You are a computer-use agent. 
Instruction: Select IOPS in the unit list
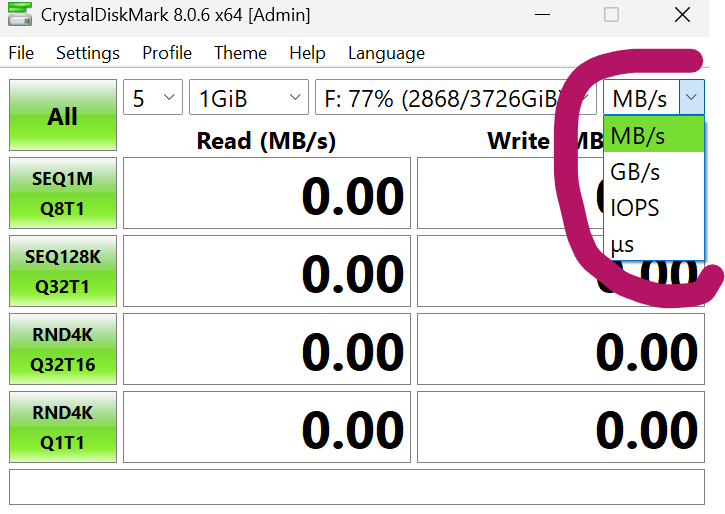click(x=654, y=208)
